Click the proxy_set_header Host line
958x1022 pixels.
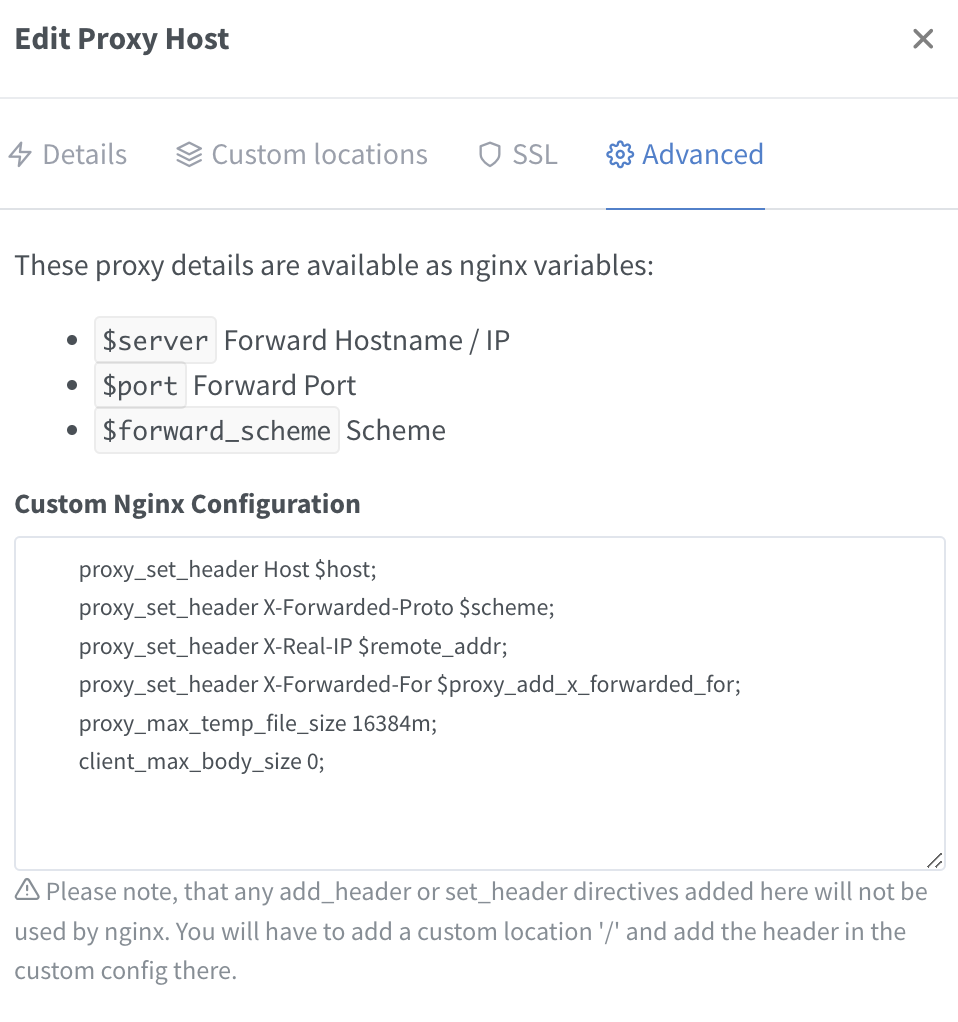pos(227,569)
